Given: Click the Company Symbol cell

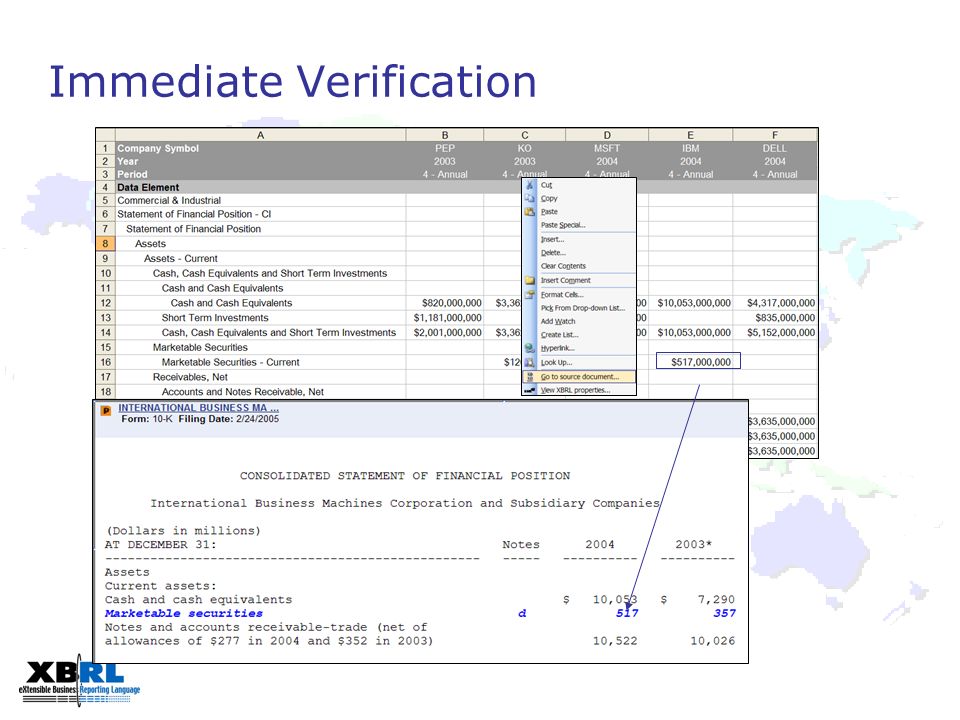Looking at the screenshot, I should pos(260,148).
